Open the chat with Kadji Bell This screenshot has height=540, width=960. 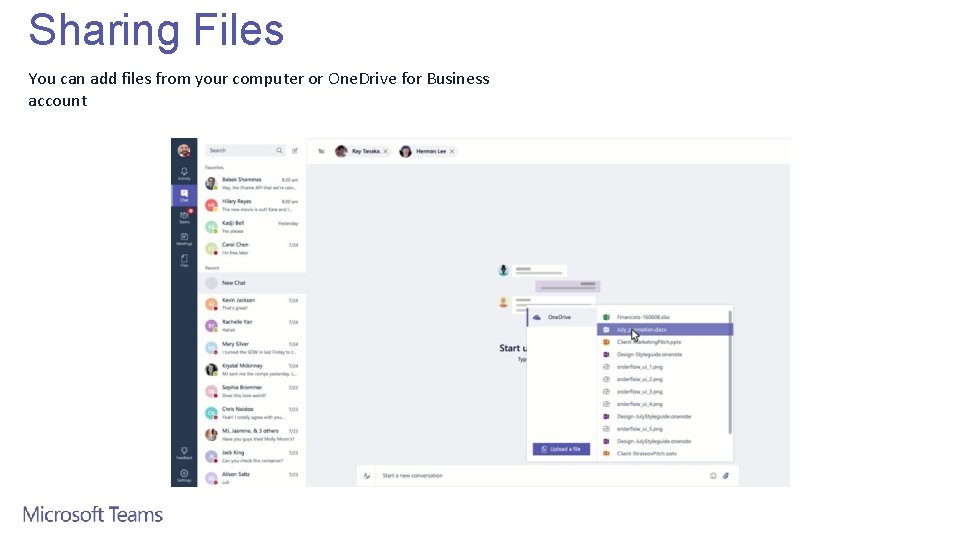(x=252, y=227)
